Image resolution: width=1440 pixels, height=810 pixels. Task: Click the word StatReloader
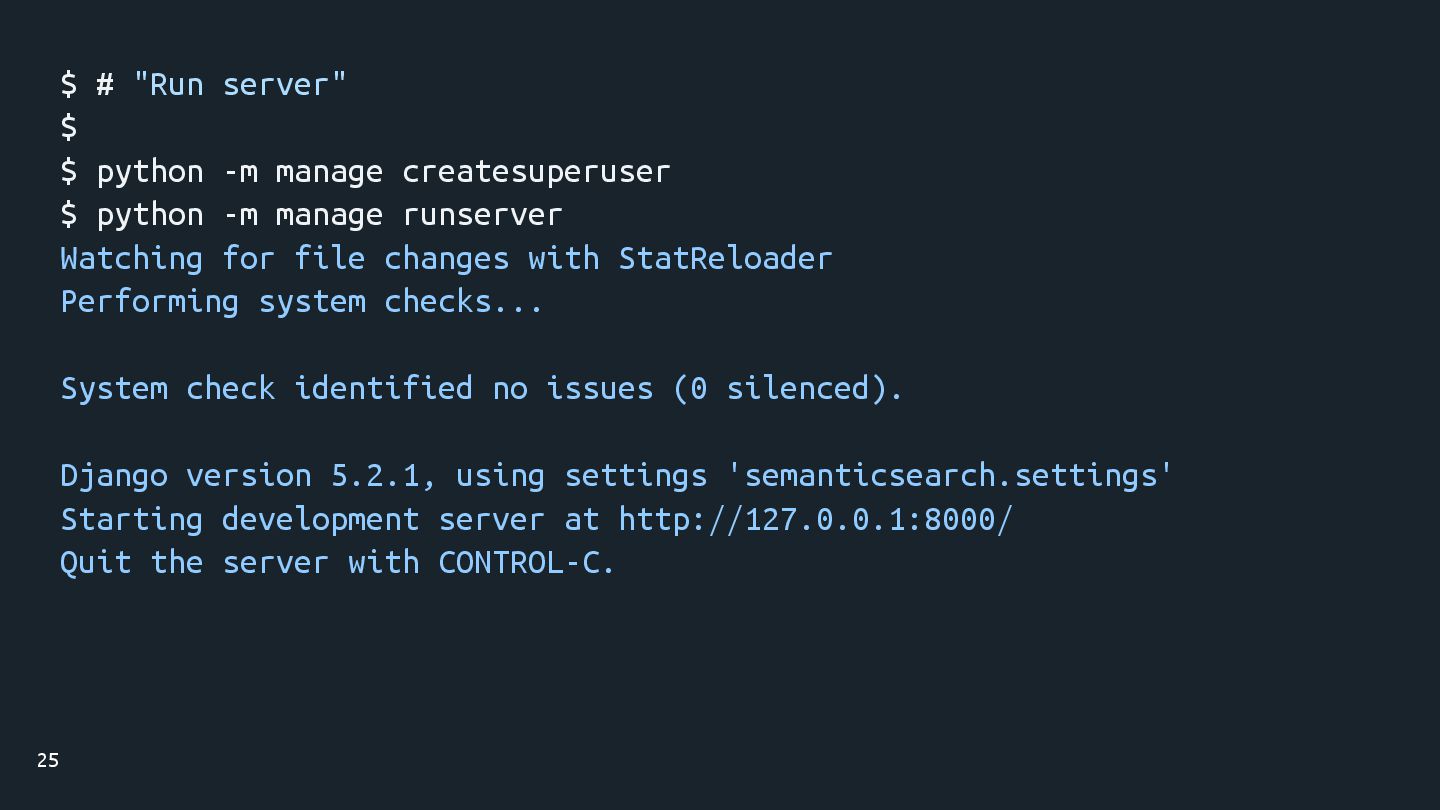tap(725, 258)
